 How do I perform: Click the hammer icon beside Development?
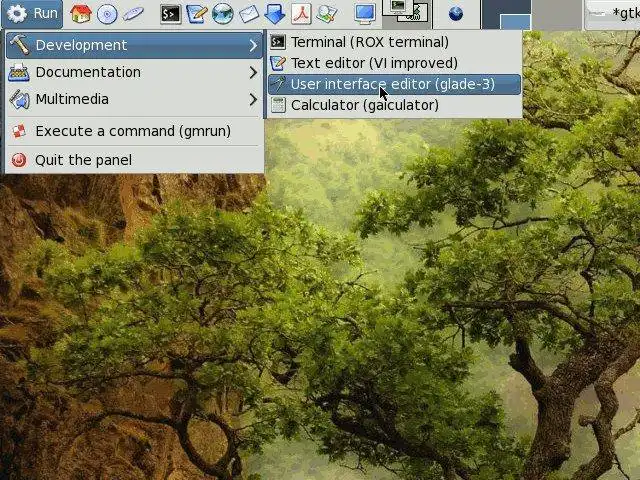pos(19,44)
